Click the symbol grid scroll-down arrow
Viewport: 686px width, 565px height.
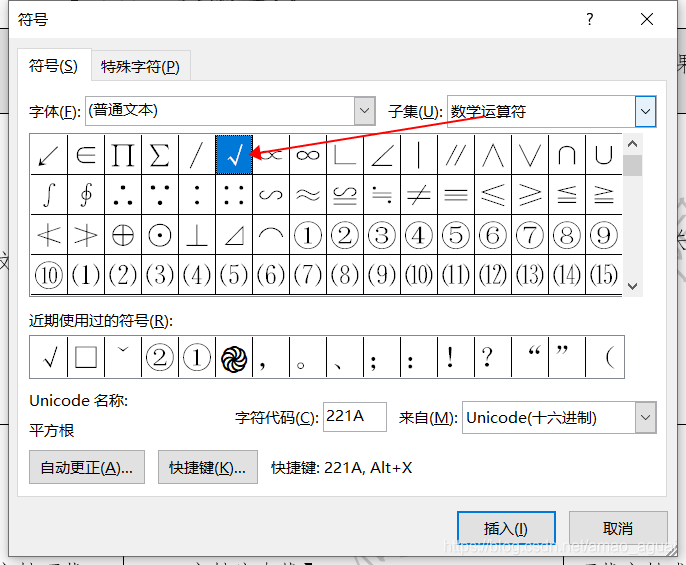[x=632, y=286]
